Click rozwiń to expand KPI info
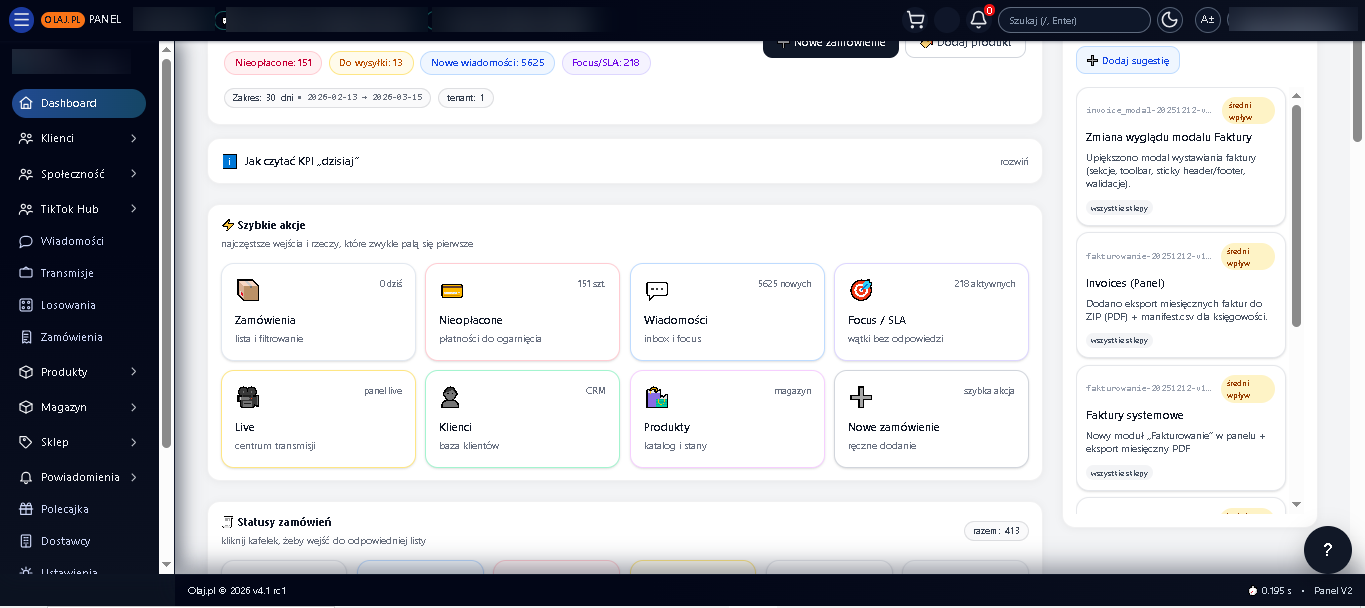This screenshot has width=1365, height=608. [1013, 161]
